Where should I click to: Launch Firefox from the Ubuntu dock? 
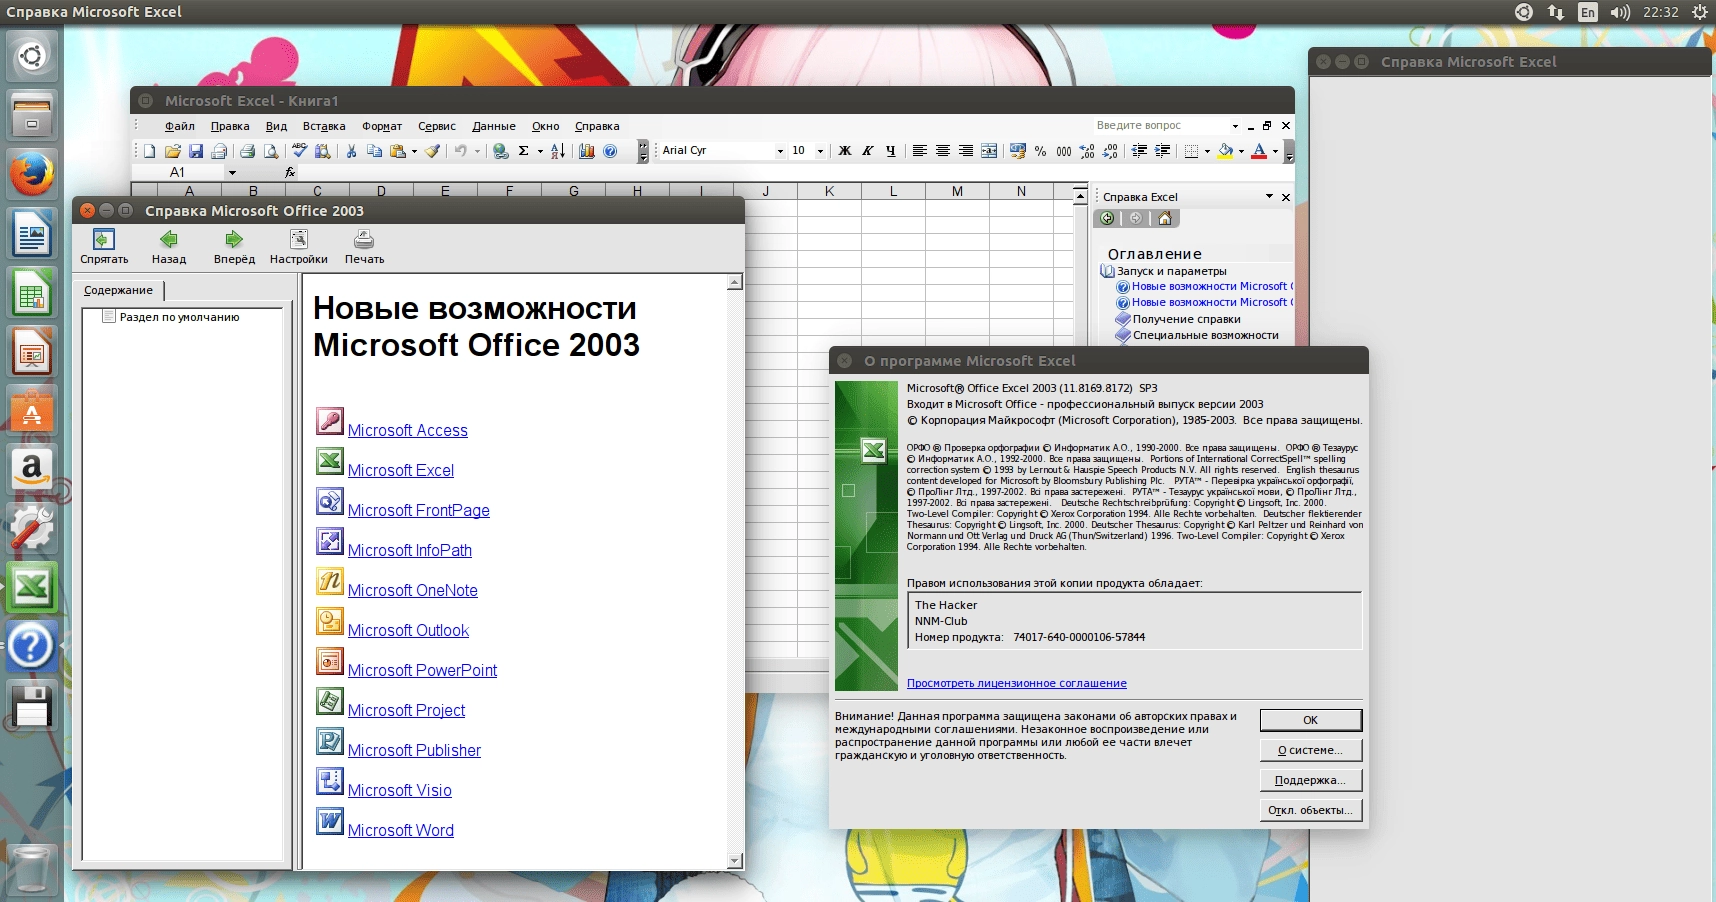click(x=31, y=174)
